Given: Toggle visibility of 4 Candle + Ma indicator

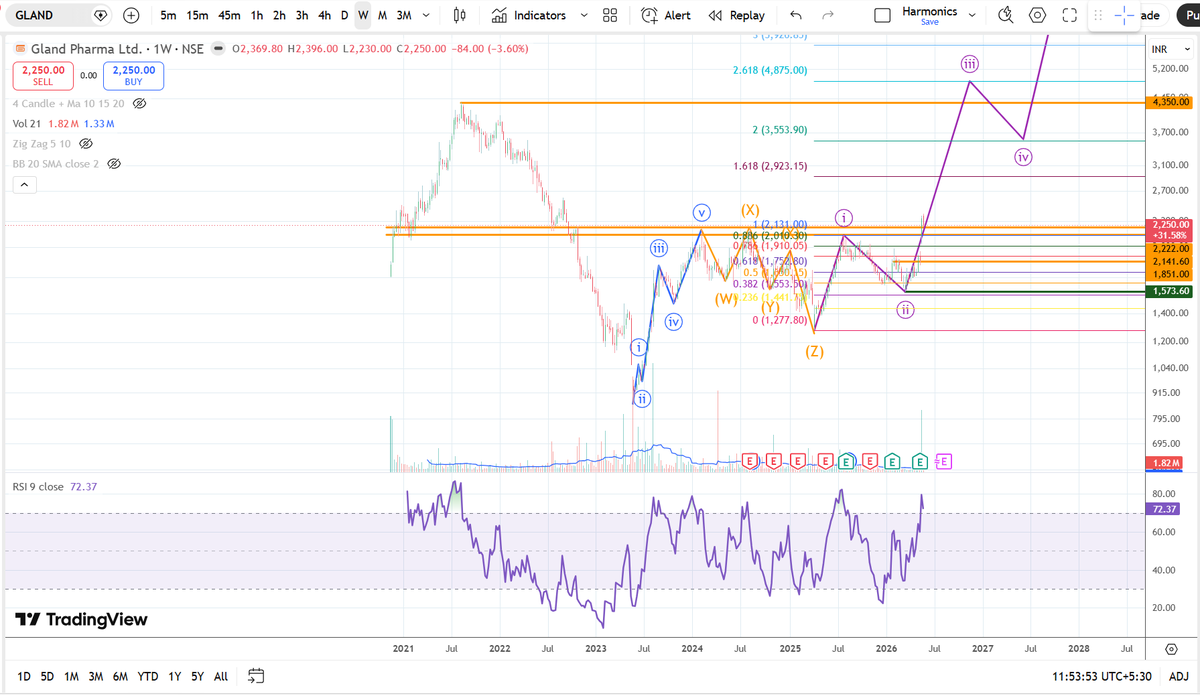Looking at the screenshot, I should point(139,103).
